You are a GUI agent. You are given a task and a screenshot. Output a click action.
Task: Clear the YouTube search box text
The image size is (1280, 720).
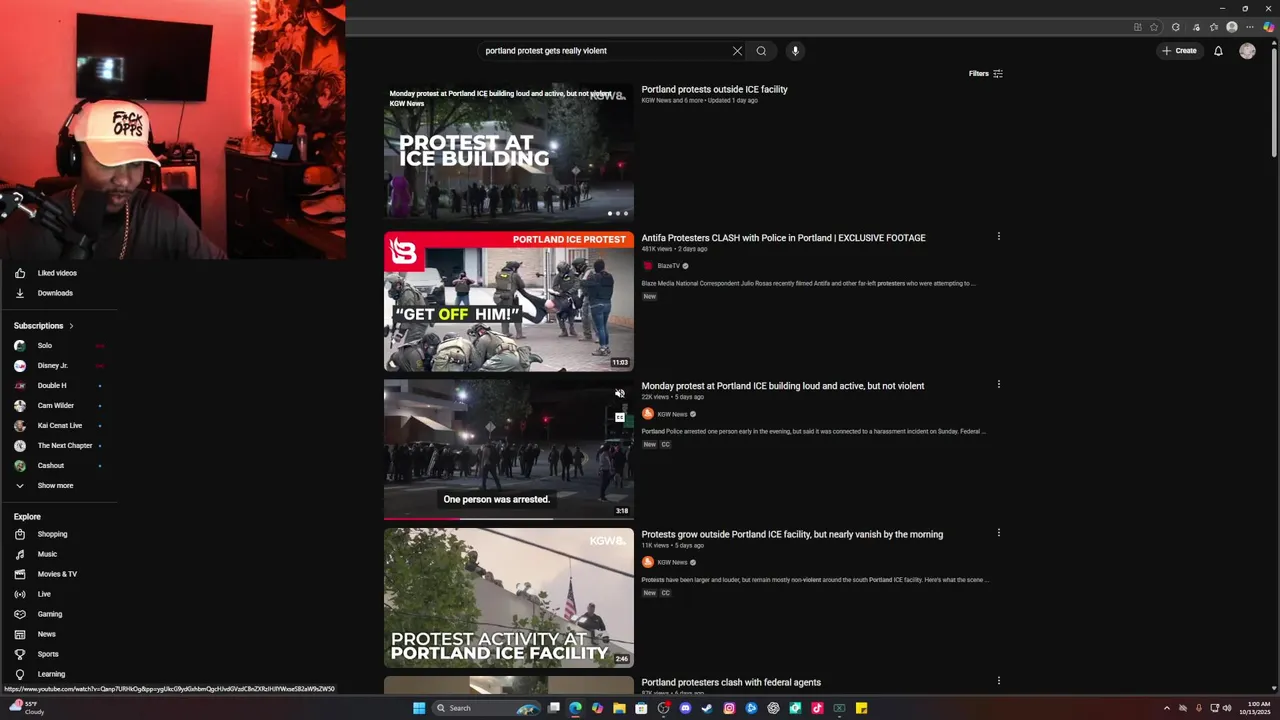737,51
